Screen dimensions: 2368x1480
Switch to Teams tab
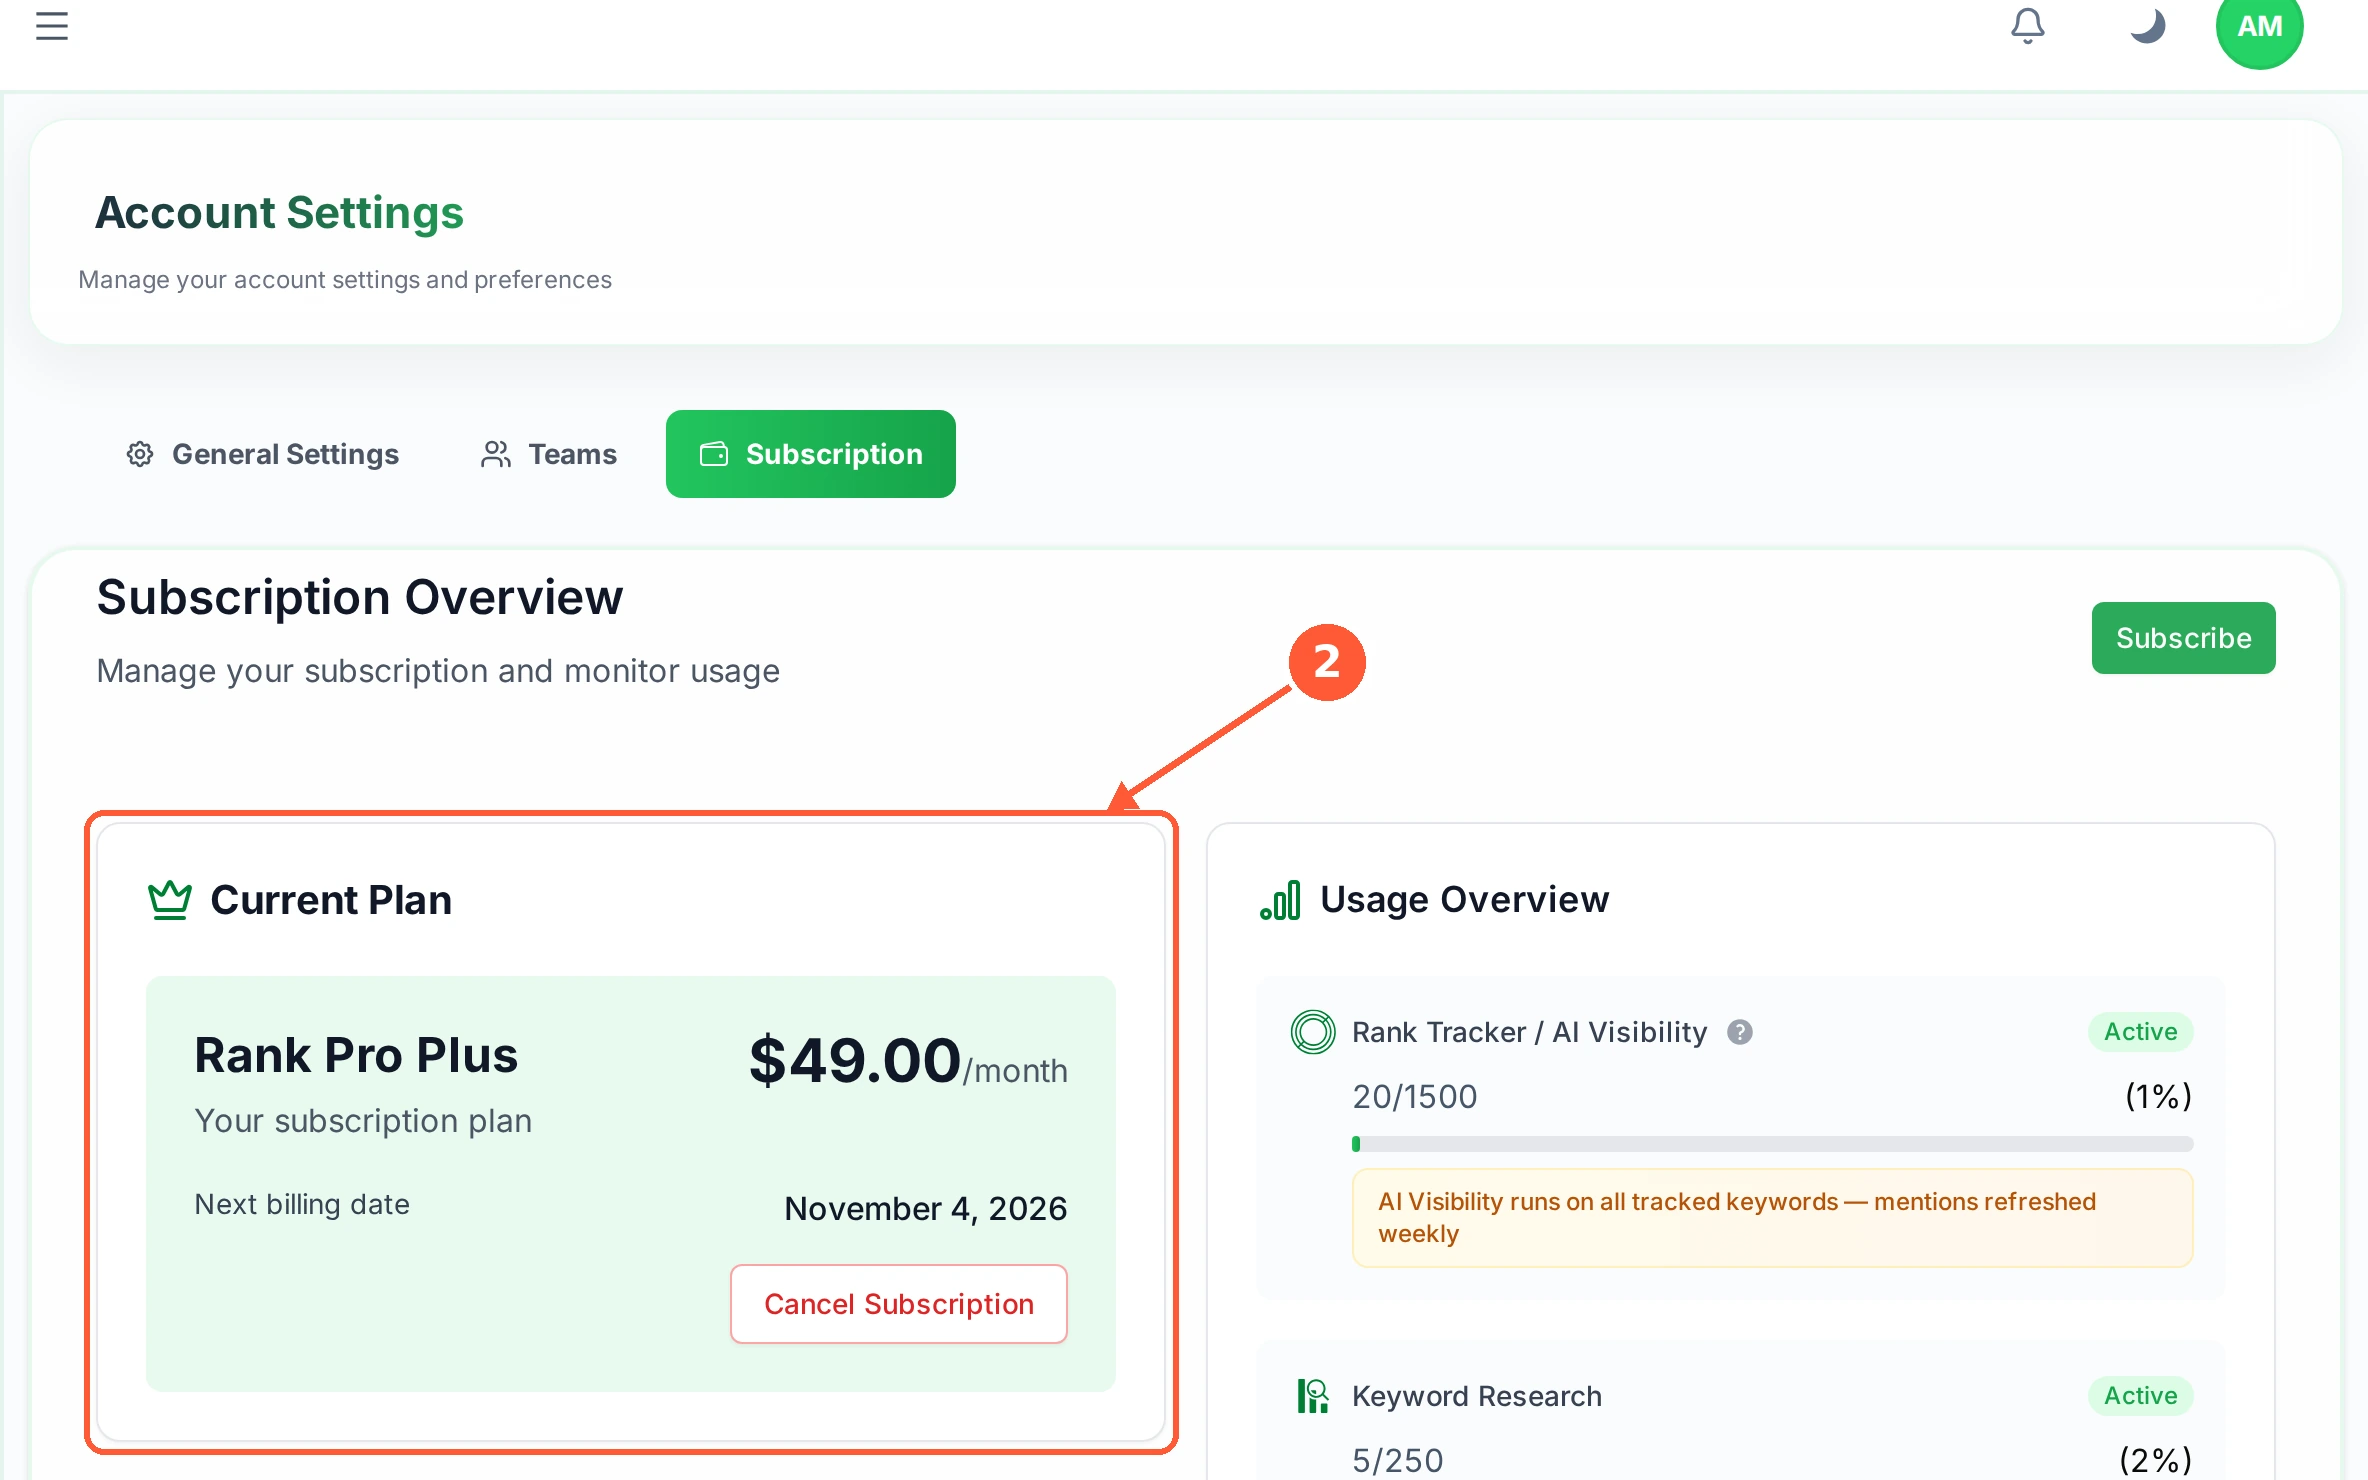click(x=549, y=454)
